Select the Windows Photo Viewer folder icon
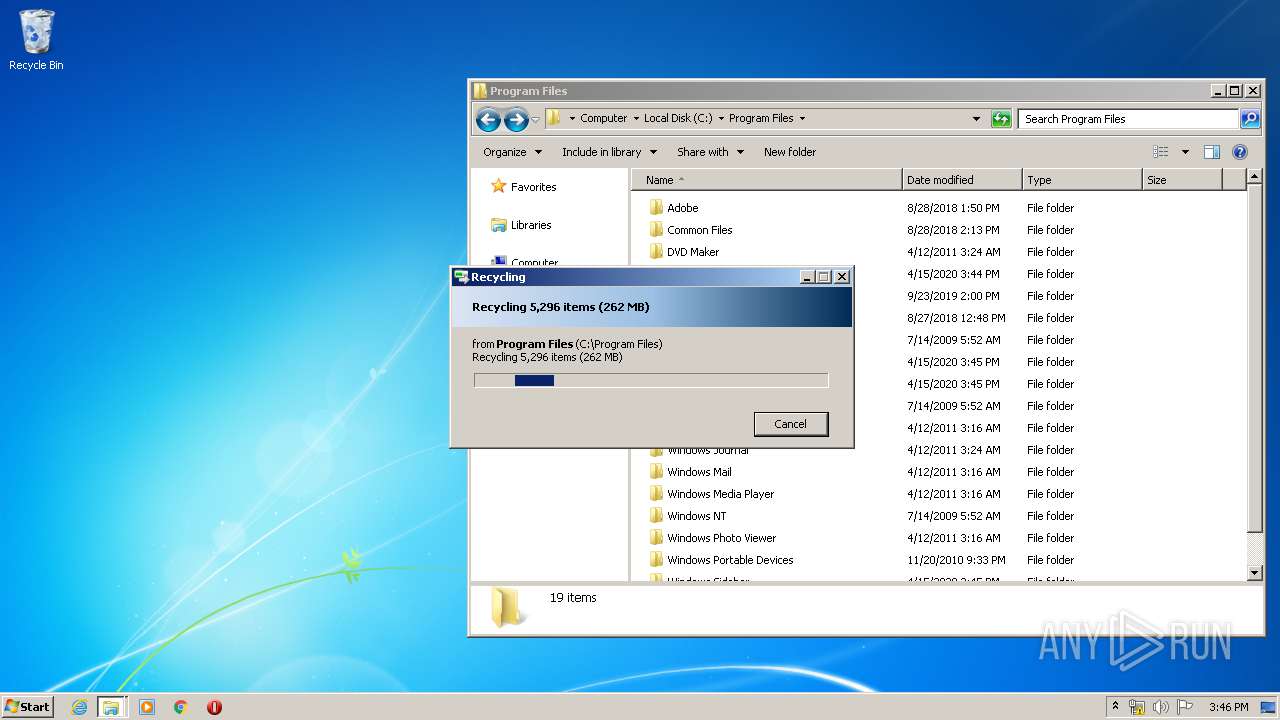Image resolution: width=1280 pixels, height=720 pixels. [656, 538]
